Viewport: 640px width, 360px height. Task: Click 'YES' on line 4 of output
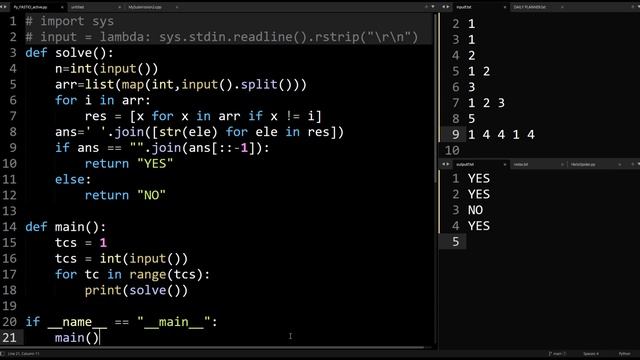pyautogui.click(x=479, y=226)
